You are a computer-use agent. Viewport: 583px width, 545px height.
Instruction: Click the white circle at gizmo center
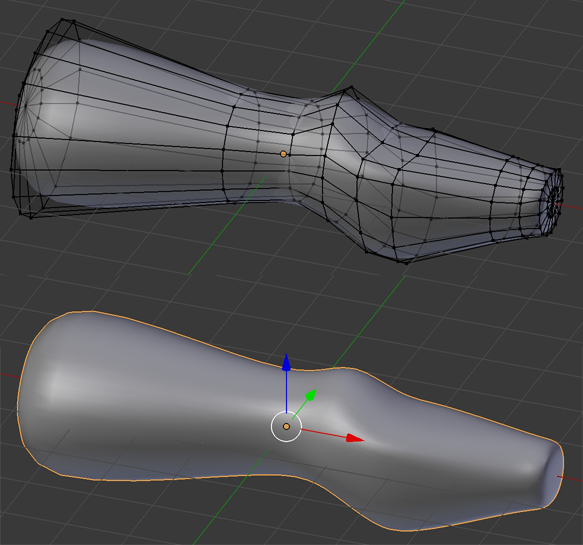pos(286,426)
